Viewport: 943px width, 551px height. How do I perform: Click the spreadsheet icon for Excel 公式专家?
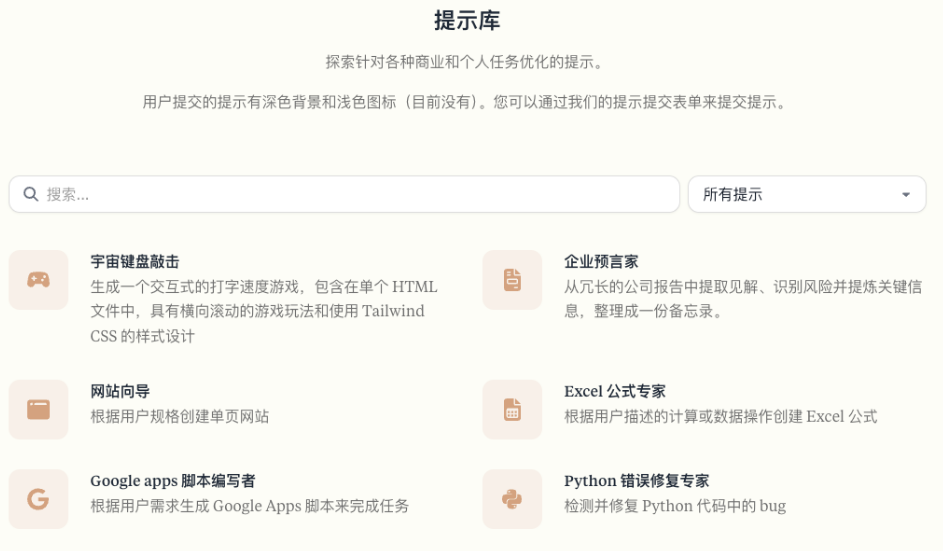tap(512, 409)
